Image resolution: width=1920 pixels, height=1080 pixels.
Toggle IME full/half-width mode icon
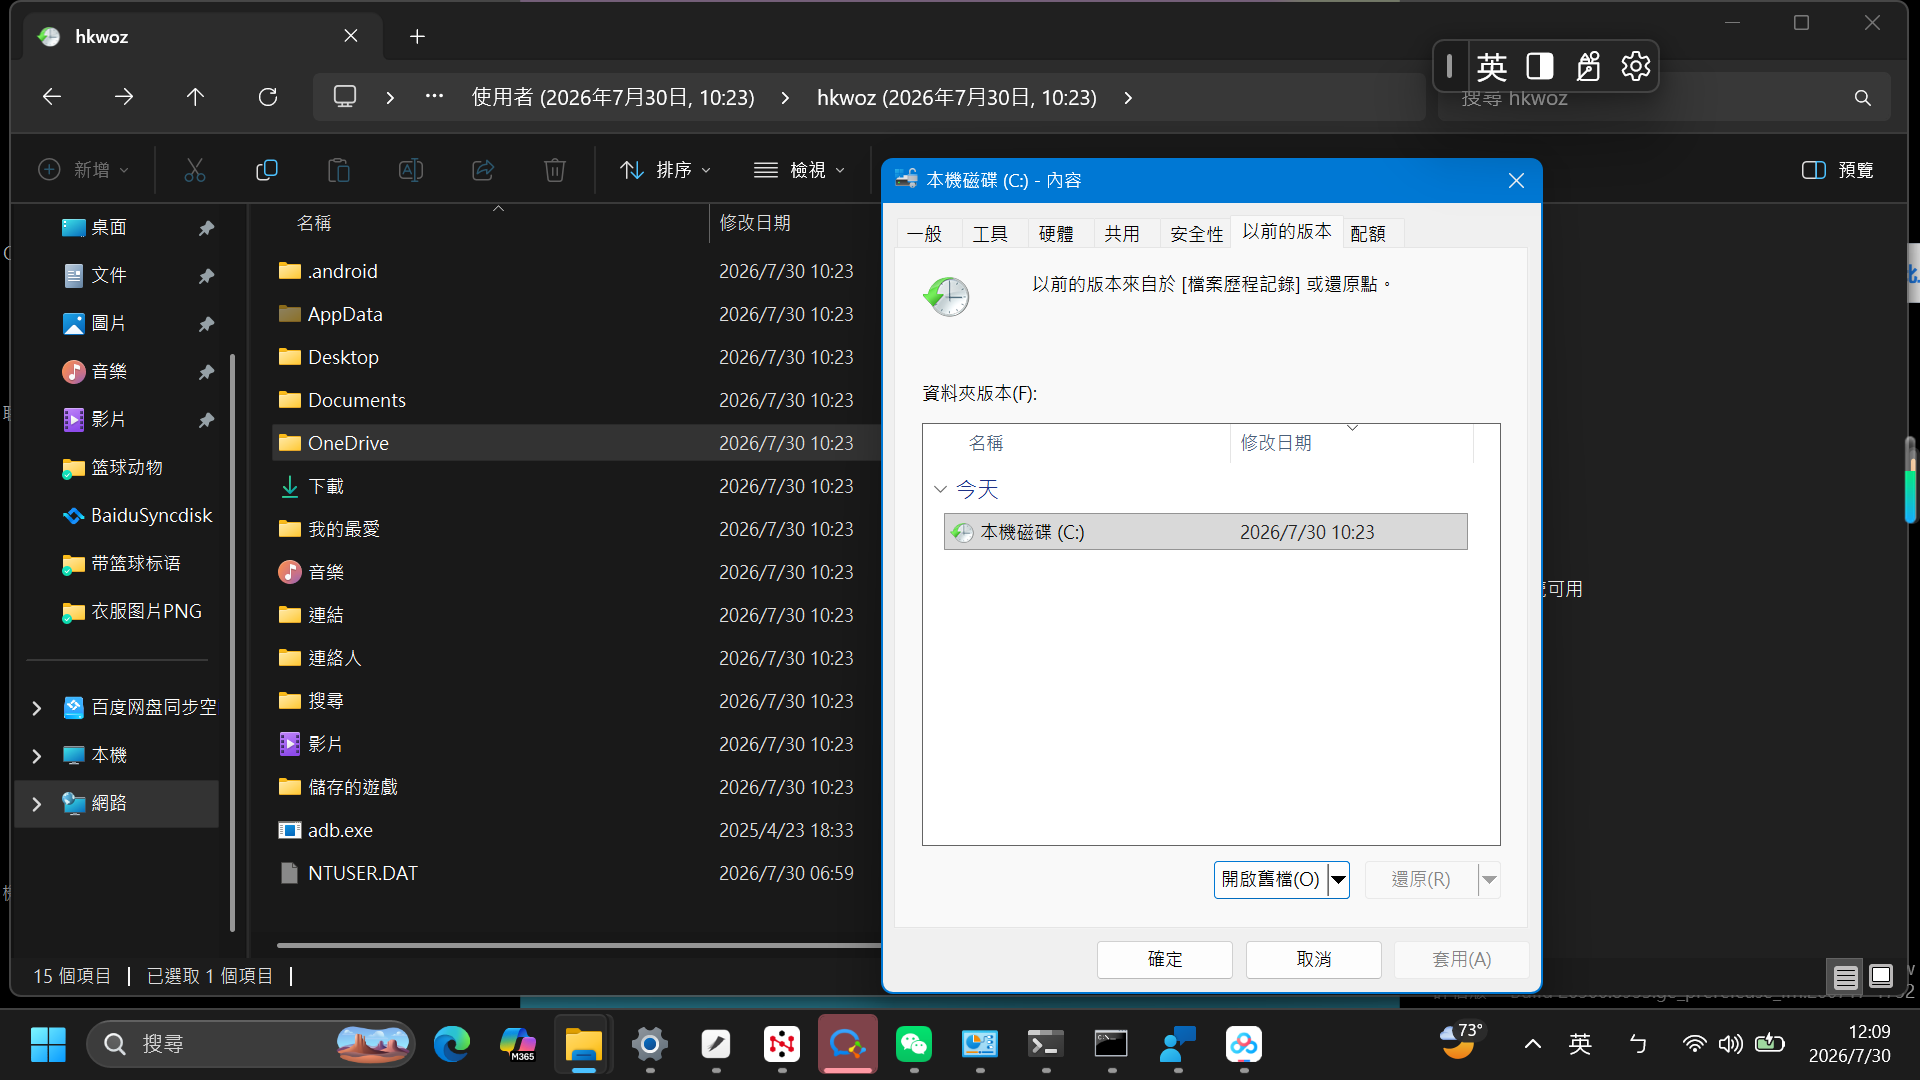point(1540,66)
